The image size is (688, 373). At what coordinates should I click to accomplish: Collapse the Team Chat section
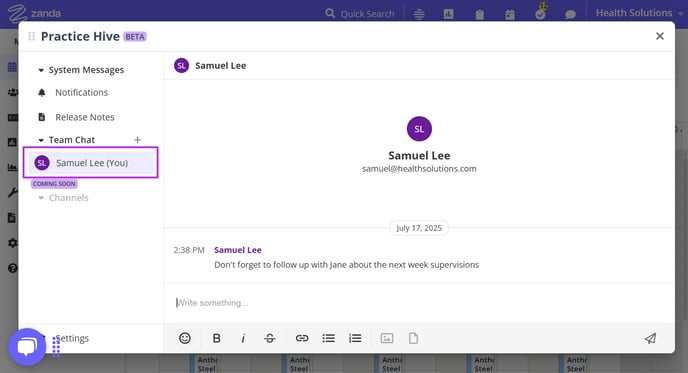pos(41,140)
